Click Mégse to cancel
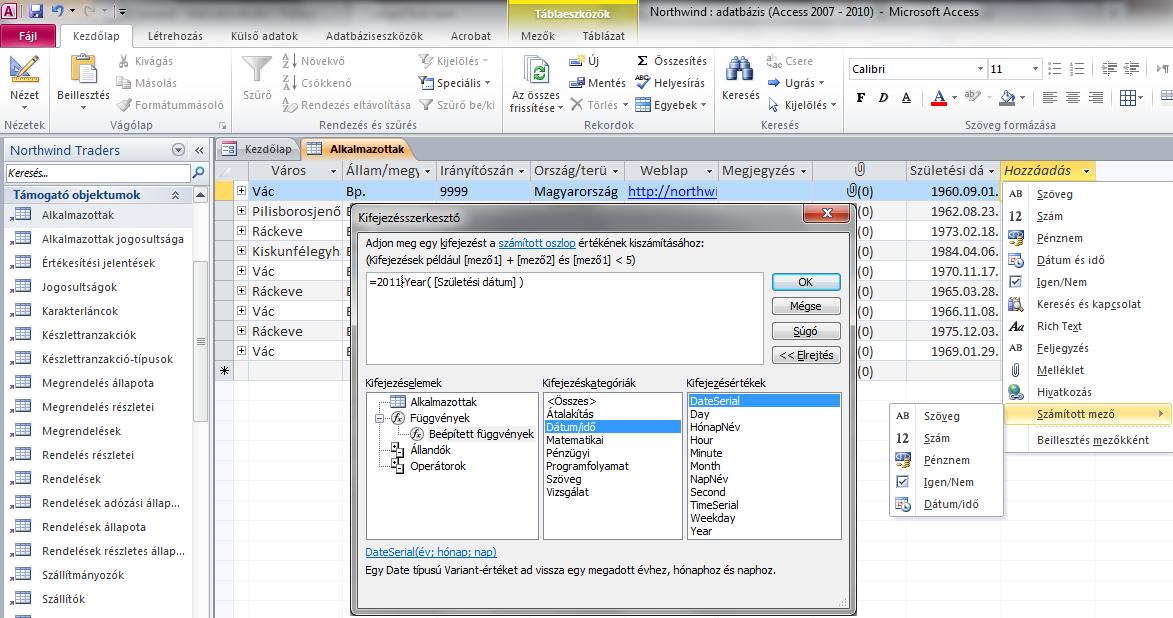The height and width of the screenshot is (618, 1173). (806, 306)
